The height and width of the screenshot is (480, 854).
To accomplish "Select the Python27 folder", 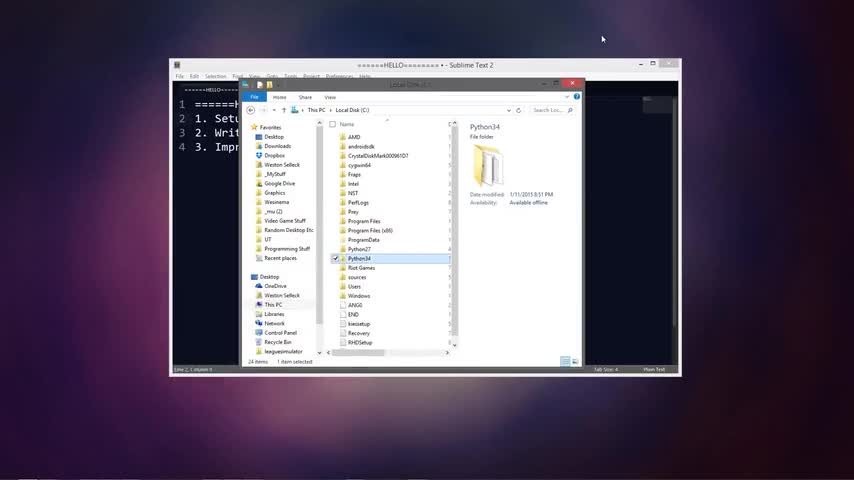I will [359, 249].
